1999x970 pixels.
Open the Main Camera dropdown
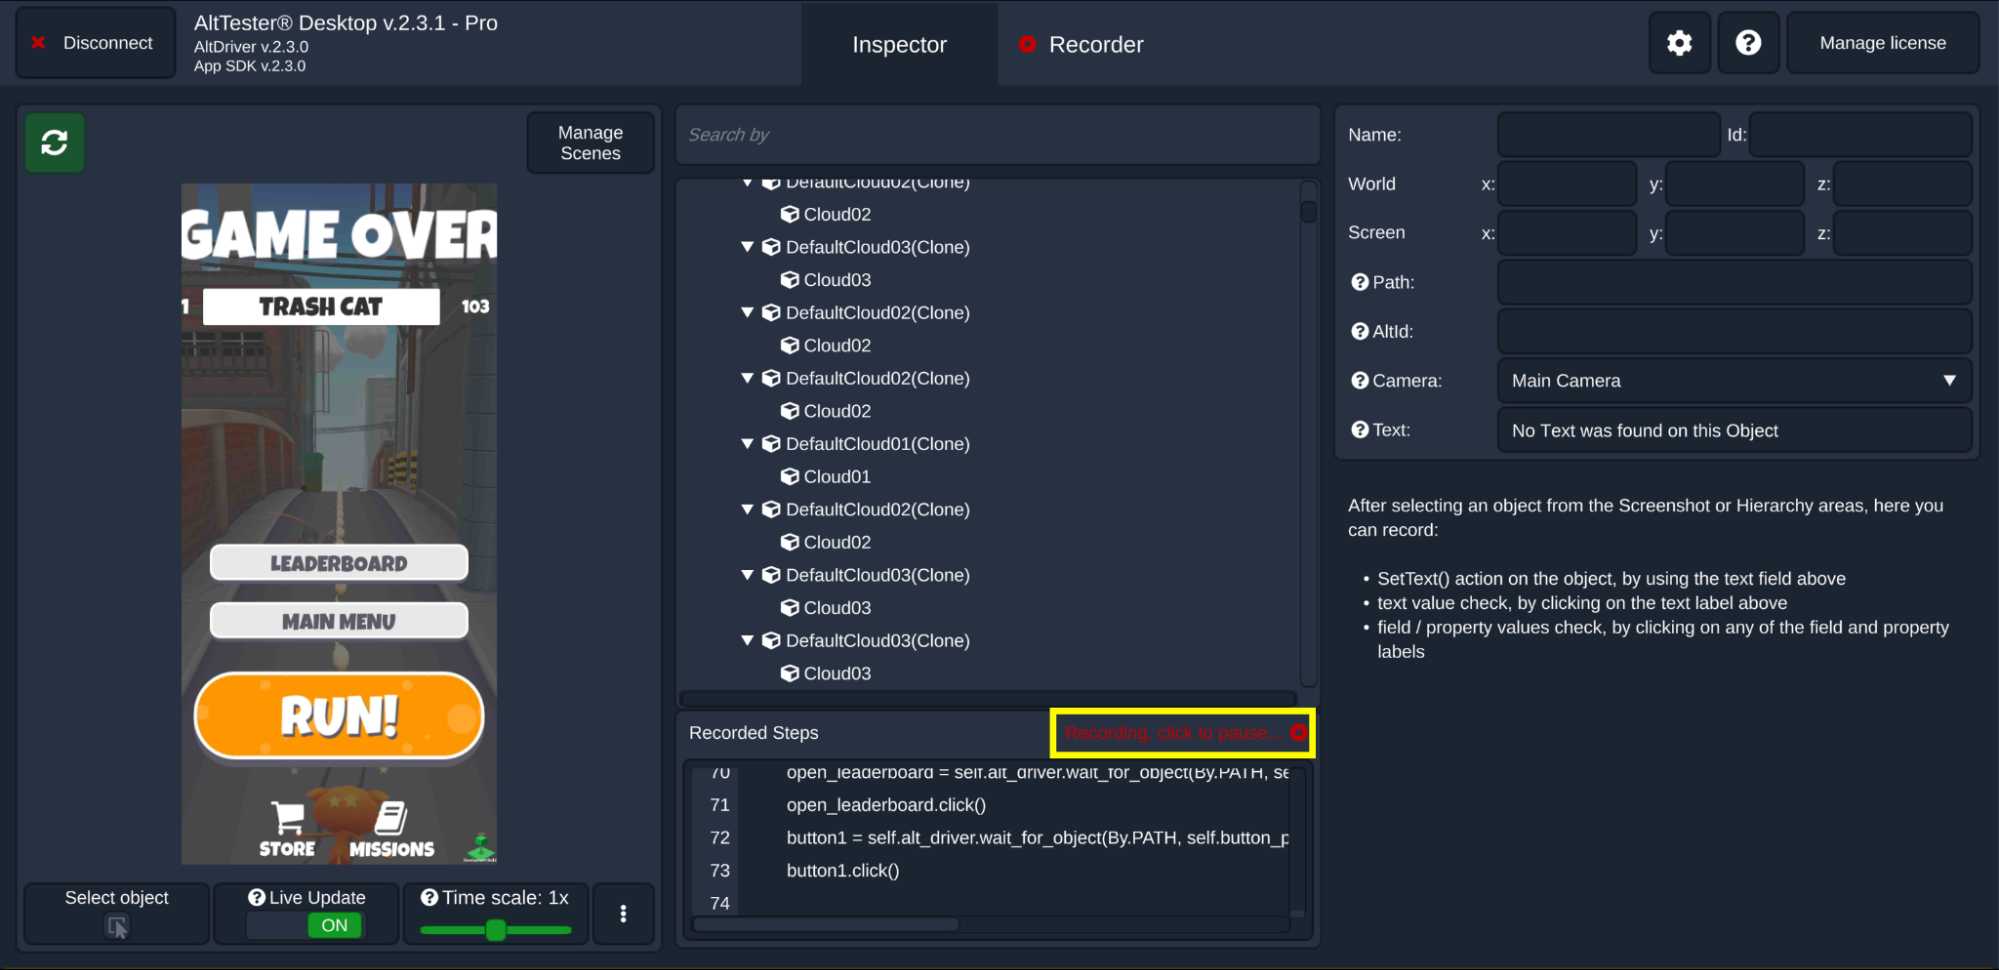[1734, 381]
